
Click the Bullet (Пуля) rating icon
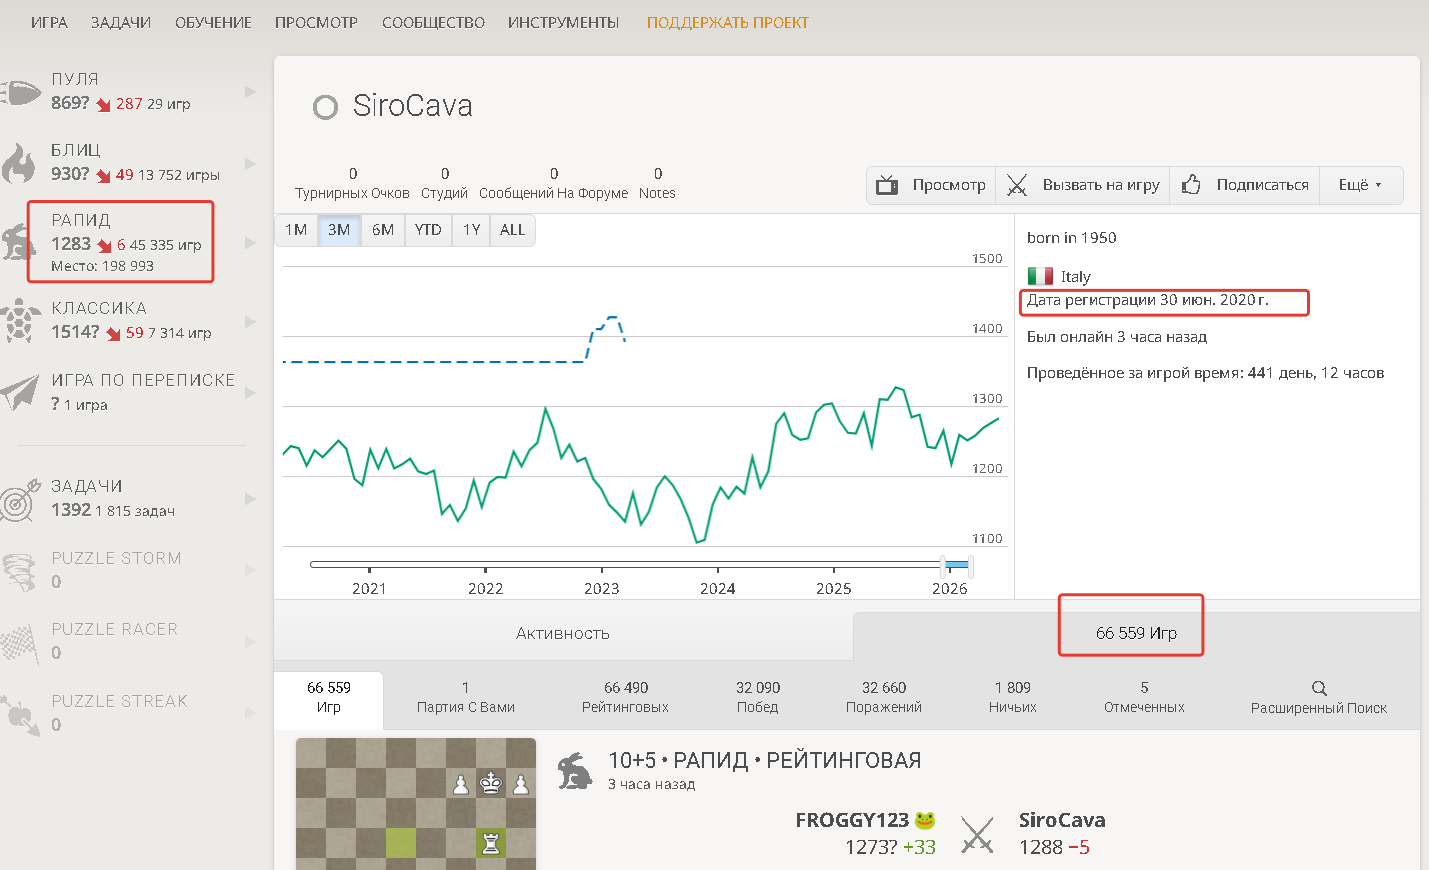(20, 92)
